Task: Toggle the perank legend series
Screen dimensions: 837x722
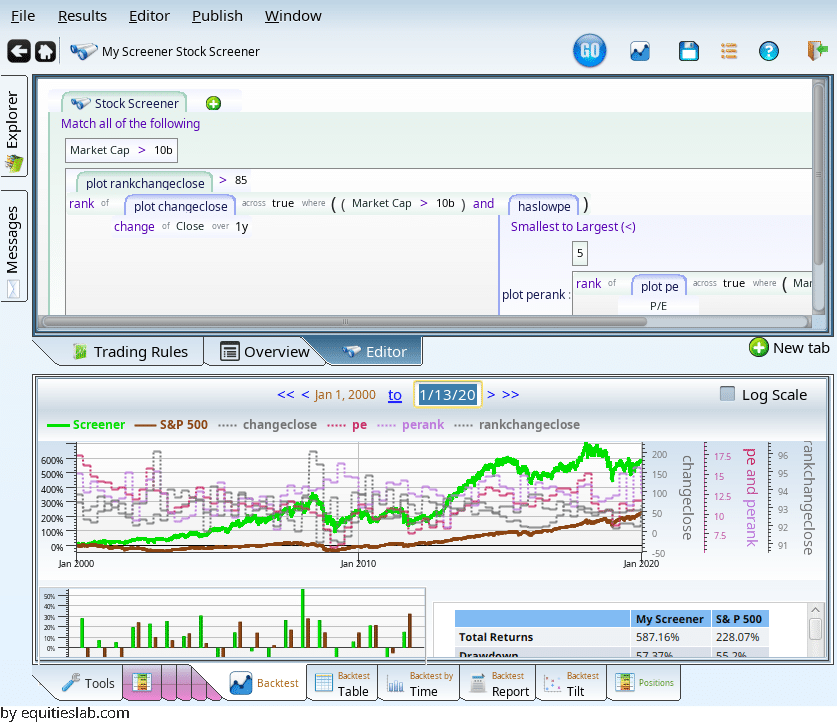Action: [x=410, y=425]
